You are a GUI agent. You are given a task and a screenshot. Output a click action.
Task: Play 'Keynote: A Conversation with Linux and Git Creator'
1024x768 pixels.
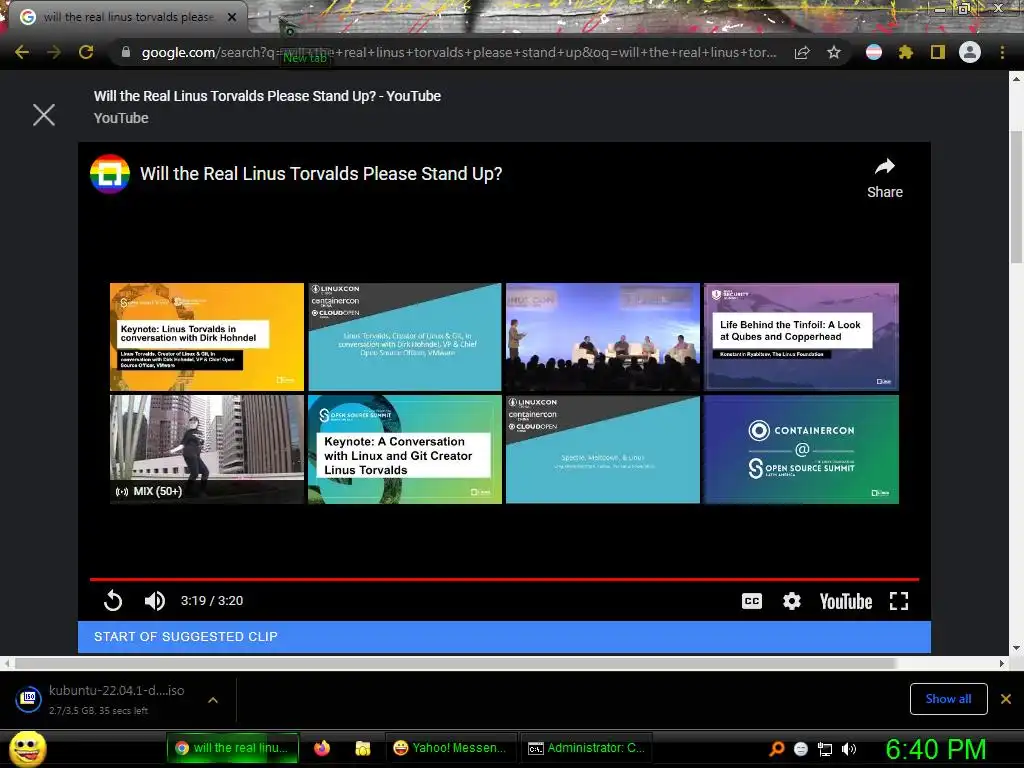pos(404,449)
